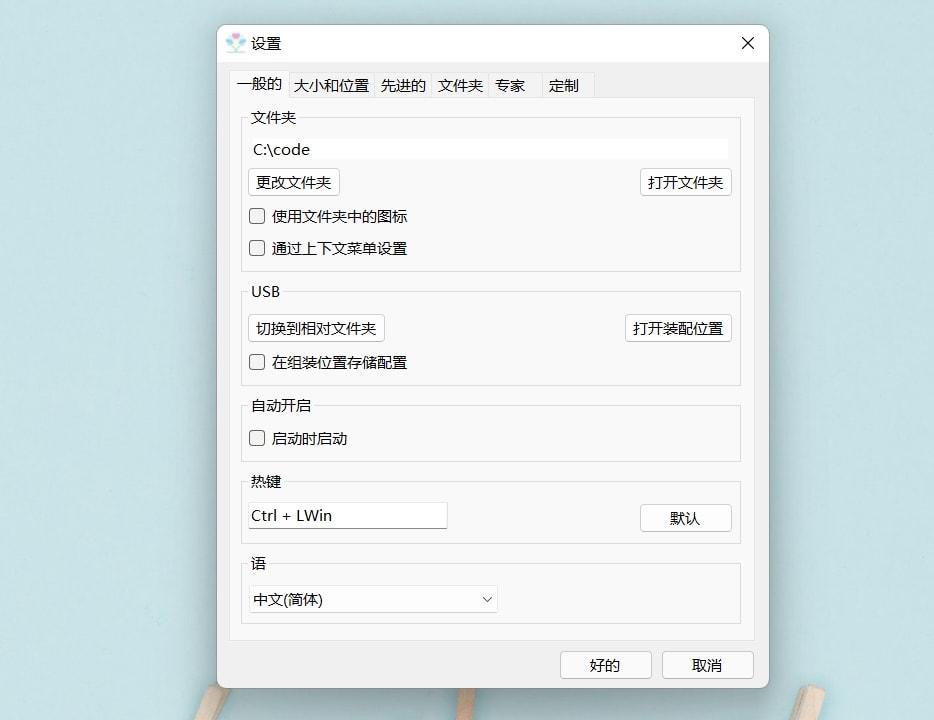Select the 先进的 tab

point(403,86)
